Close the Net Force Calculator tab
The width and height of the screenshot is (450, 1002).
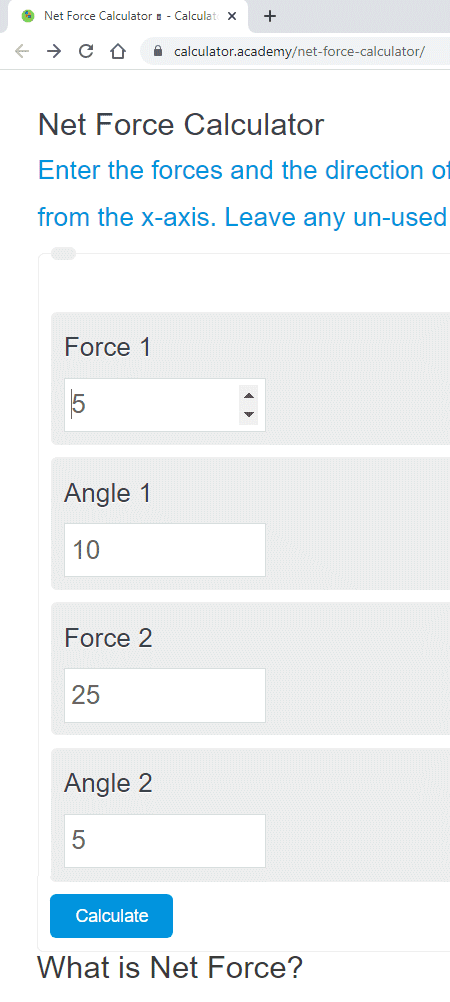click(x=232, y=16)
